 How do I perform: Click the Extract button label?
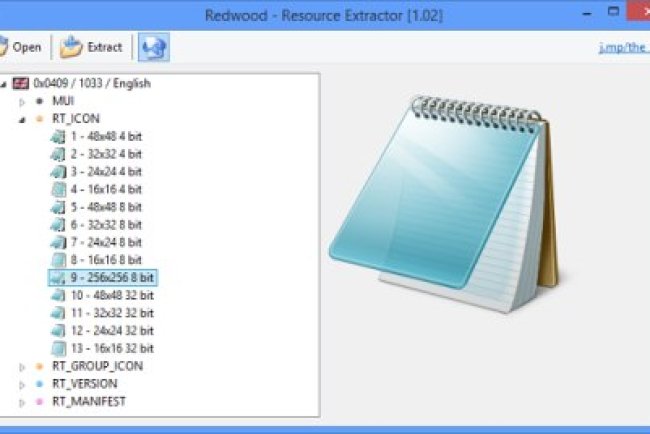(105, 47)
